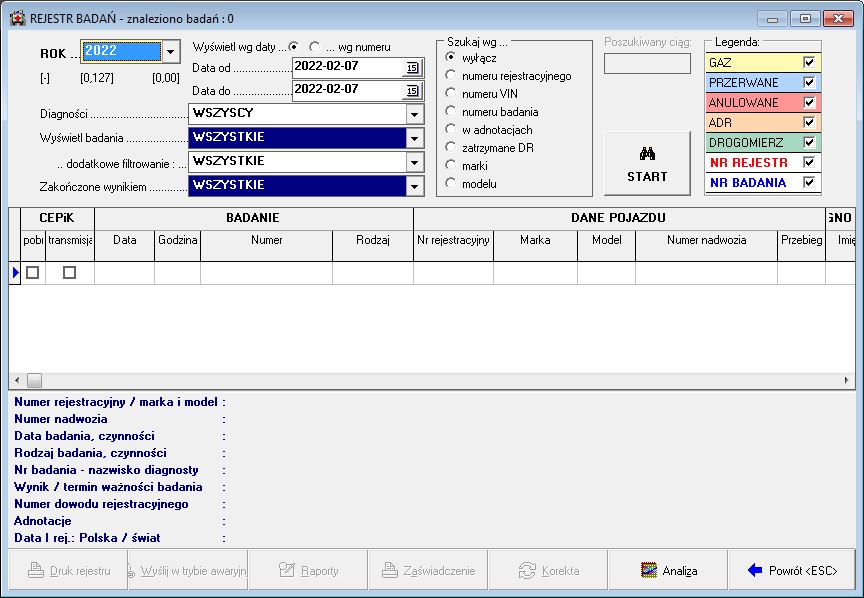Click the binoculars START search button
The image size is (864, 598).
point(647,164)
